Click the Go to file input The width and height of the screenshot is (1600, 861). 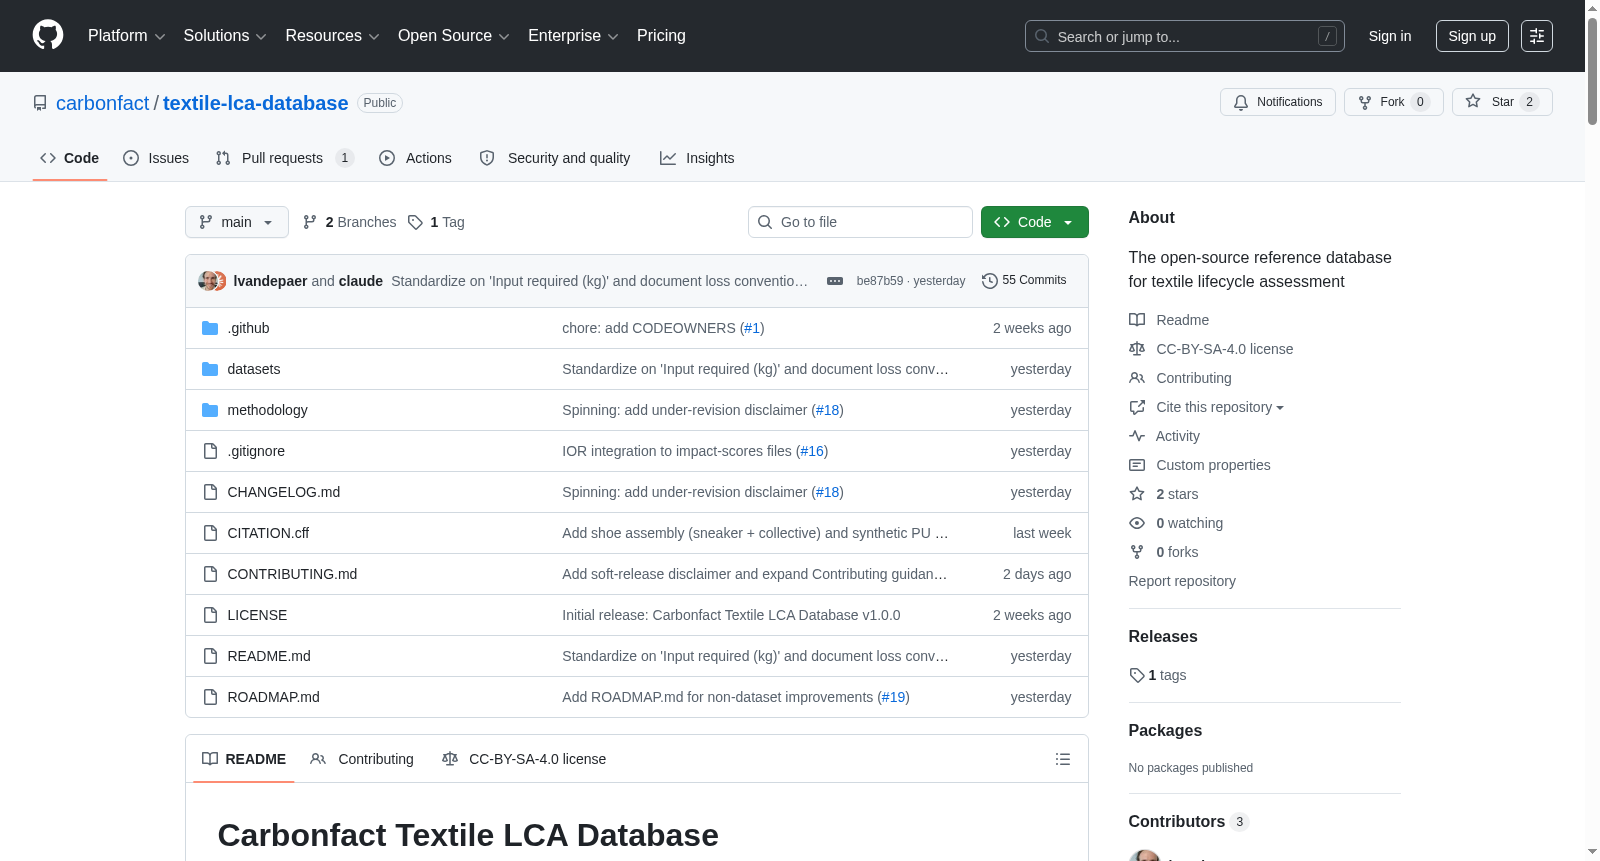pyautogui.click(x=860, y=222)
